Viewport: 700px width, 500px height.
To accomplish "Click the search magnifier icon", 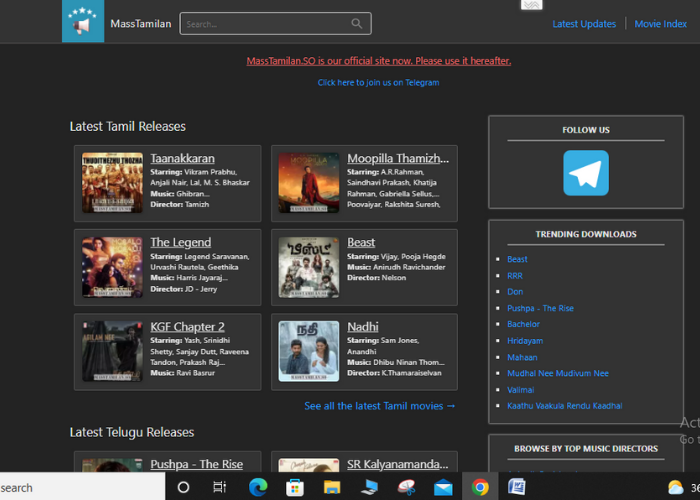I will pyautogui.click(x=356, y=24).
